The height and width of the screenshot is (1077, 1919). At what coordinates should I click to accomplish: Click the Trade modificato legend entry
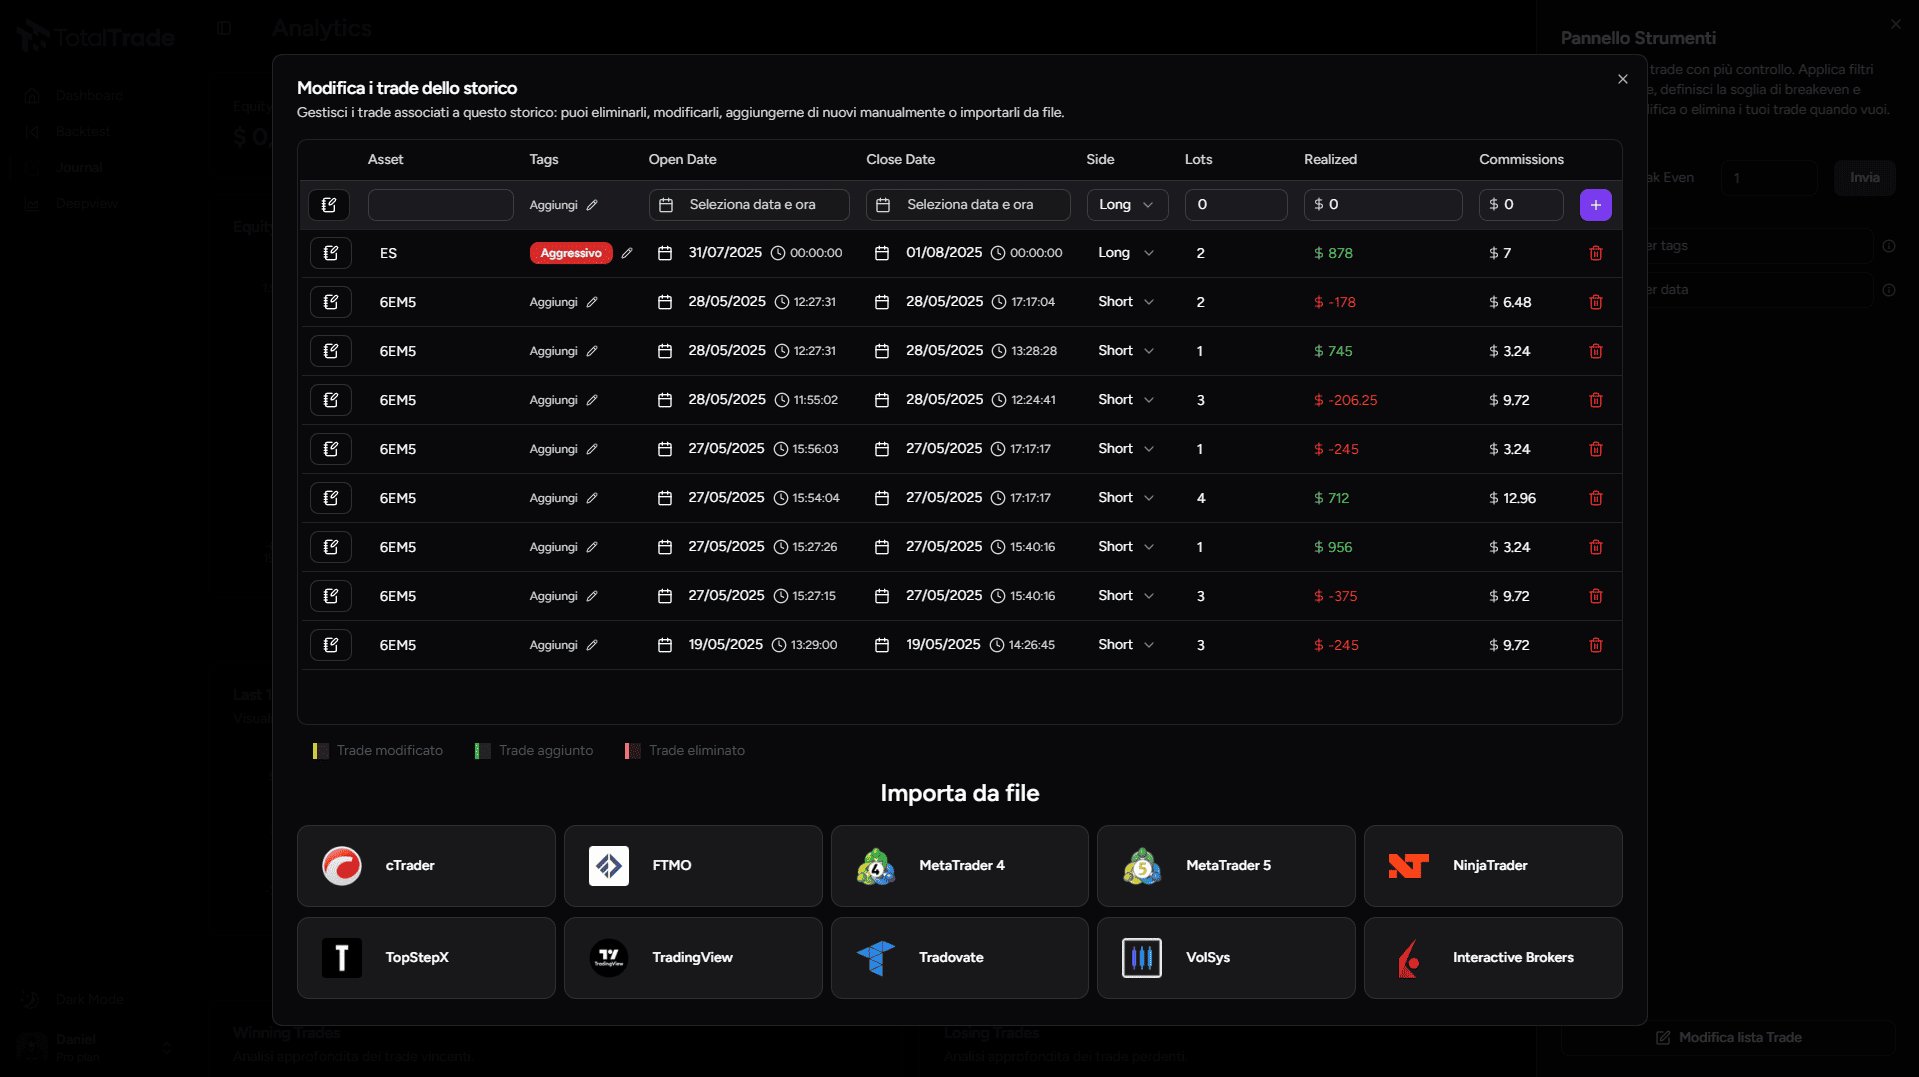[378, 751]
